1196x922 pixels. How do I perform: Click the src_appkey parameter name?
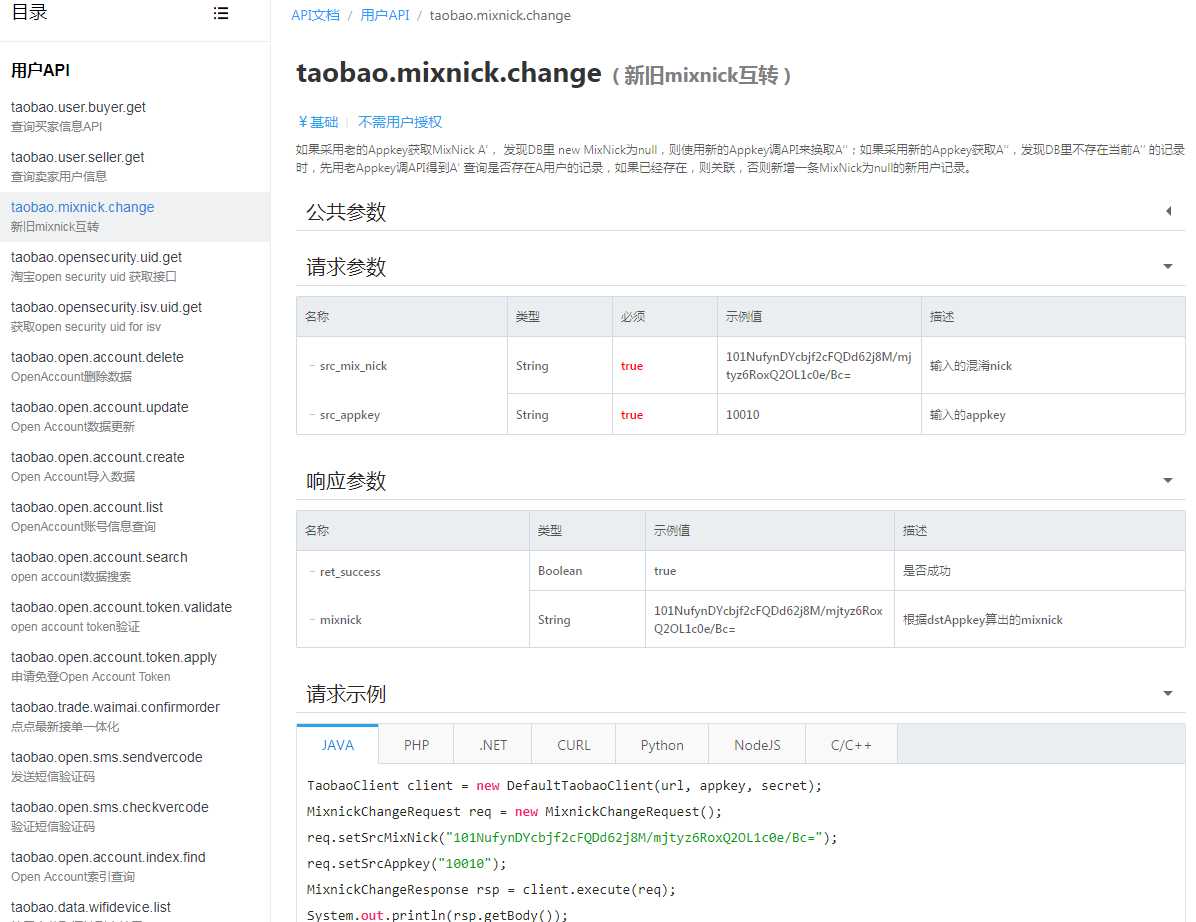(x=349, y=415)
